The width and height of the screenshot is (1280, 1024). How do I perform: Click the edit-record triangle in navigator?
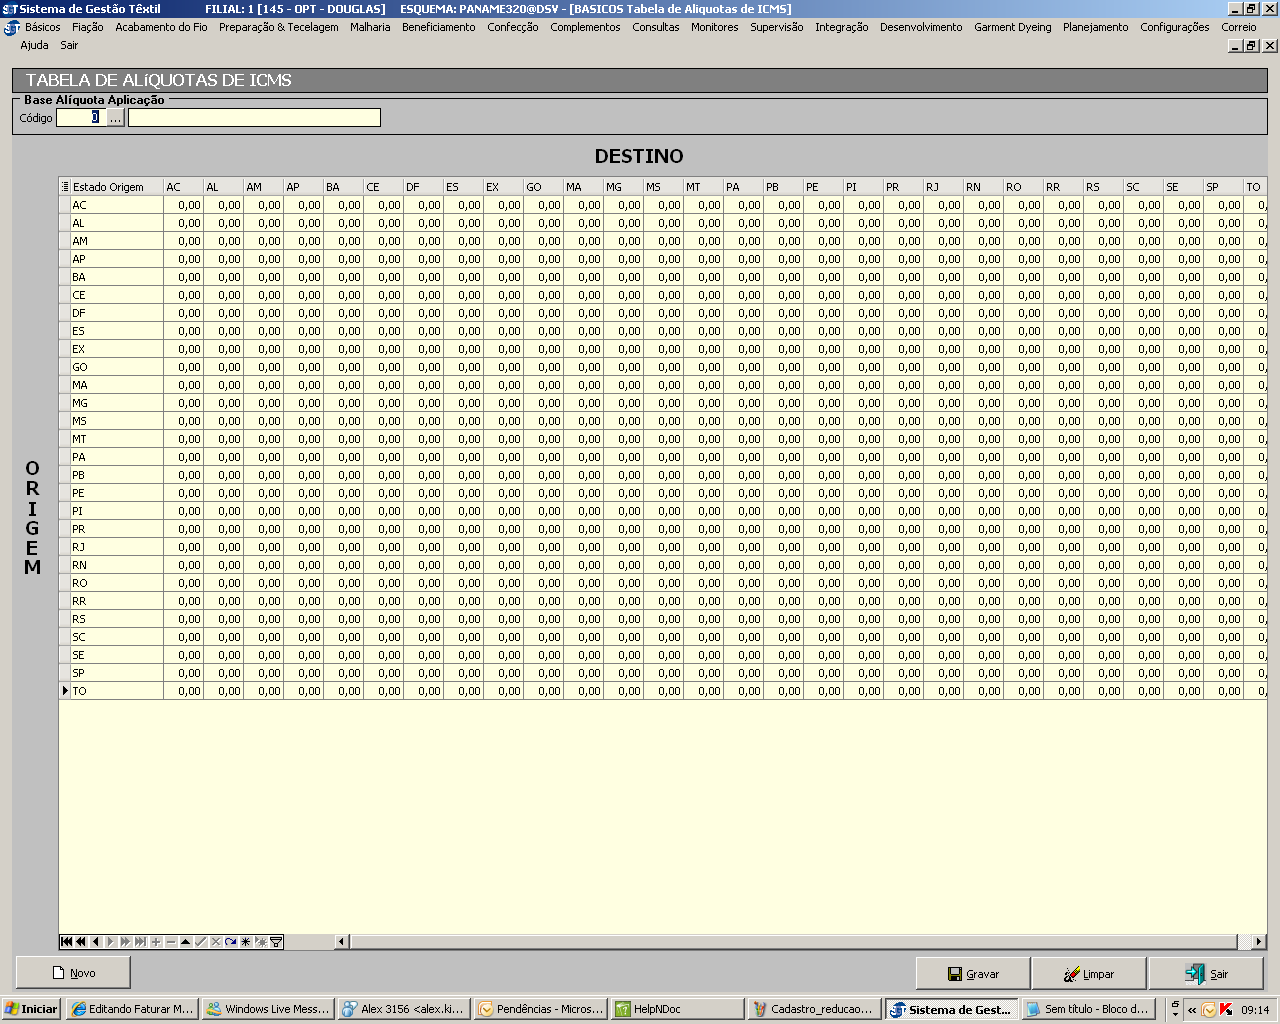(x=186, y=942)
